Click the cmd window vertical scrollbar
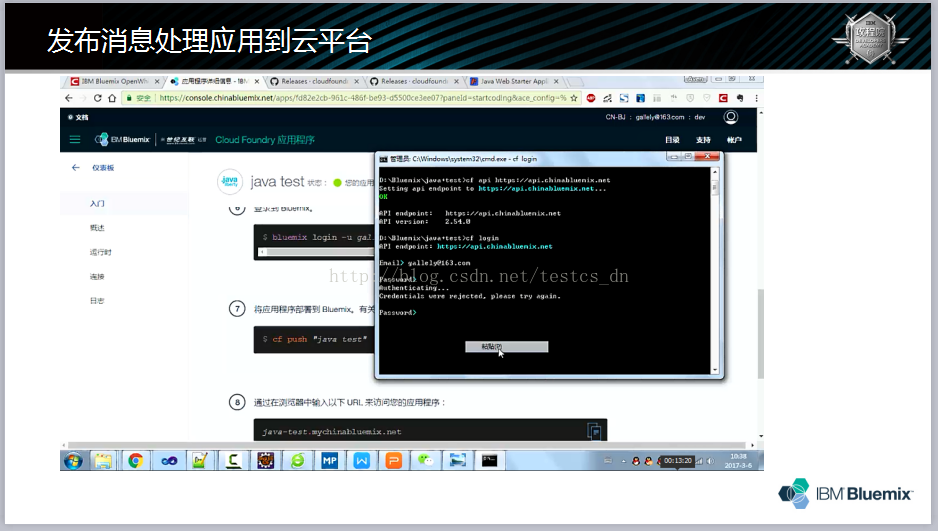 [x=714, y=271]
